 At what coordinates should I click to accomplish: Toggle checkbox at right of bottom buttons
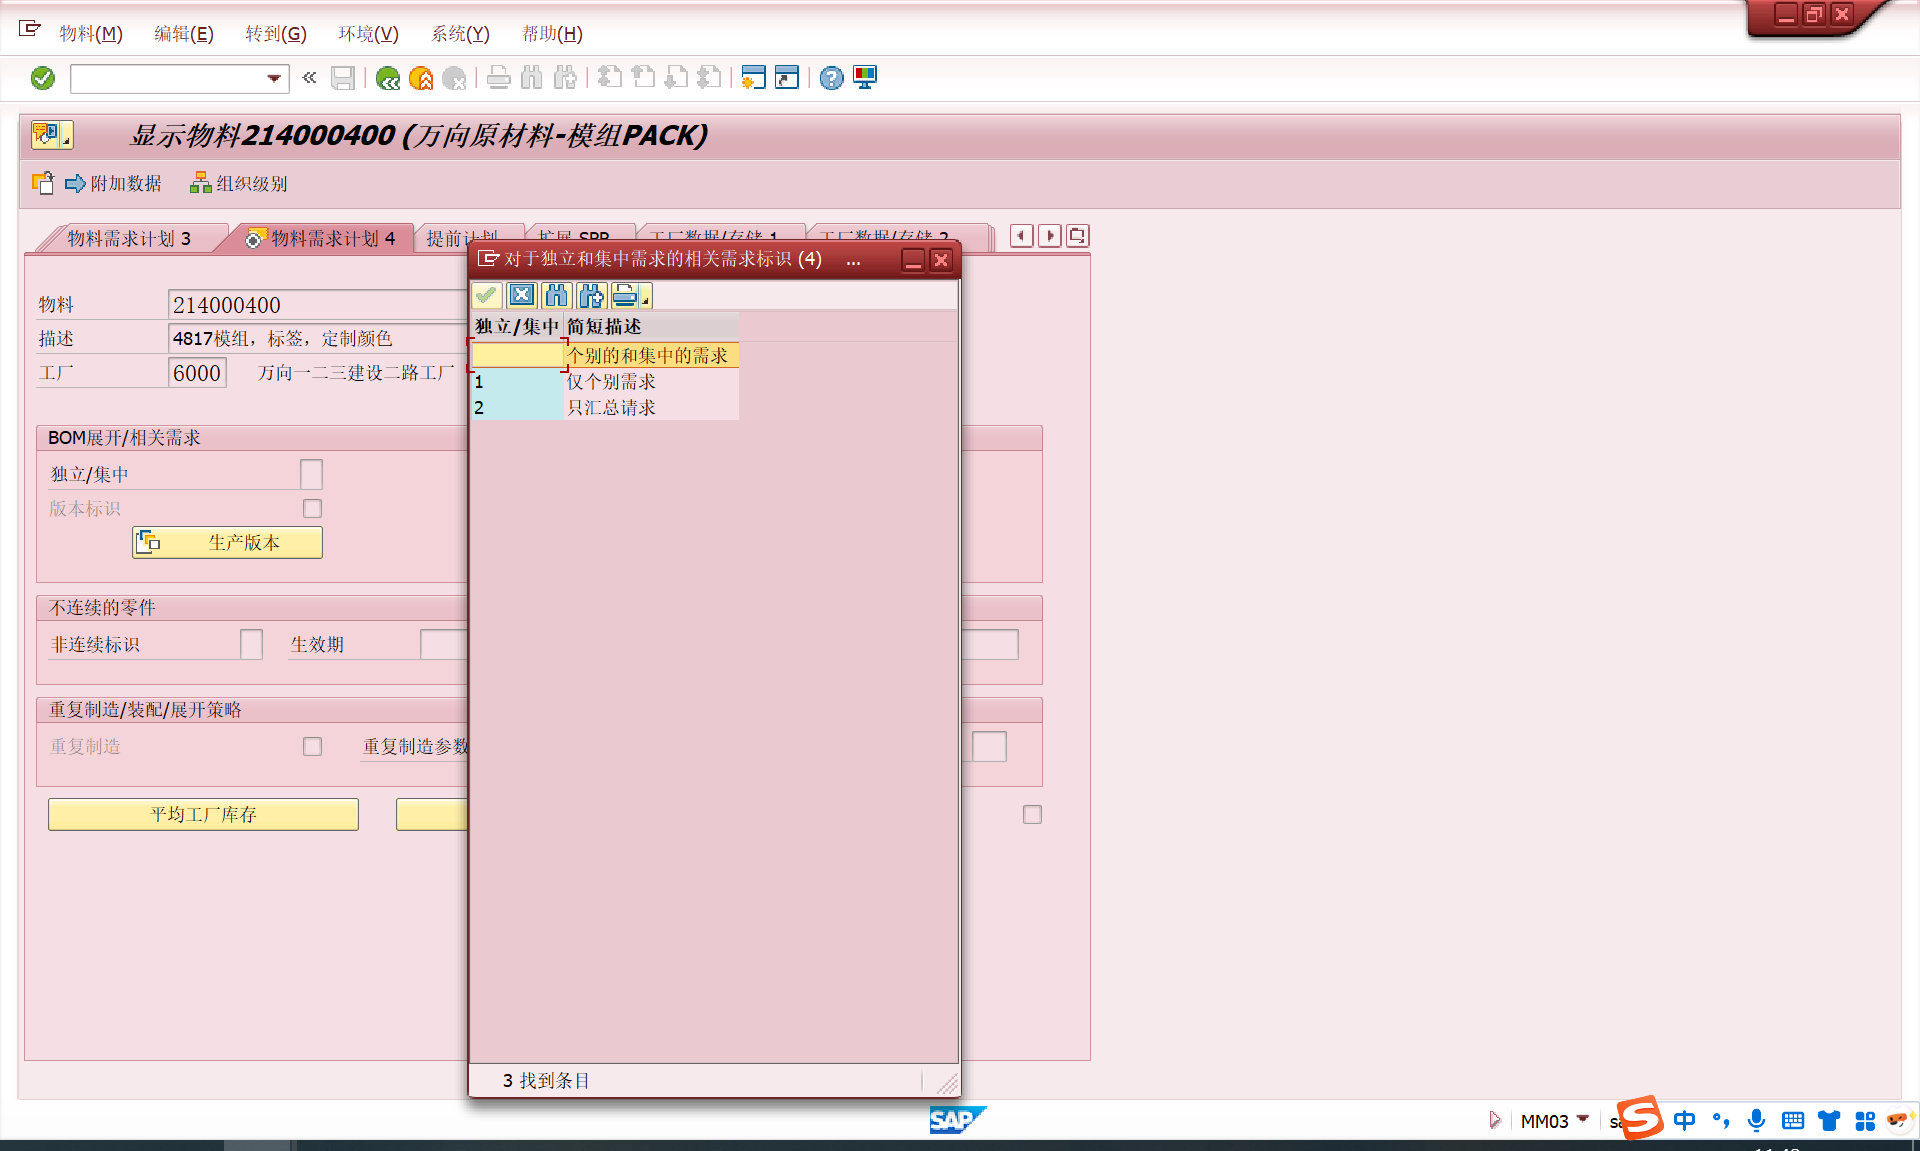point(1032,814)
